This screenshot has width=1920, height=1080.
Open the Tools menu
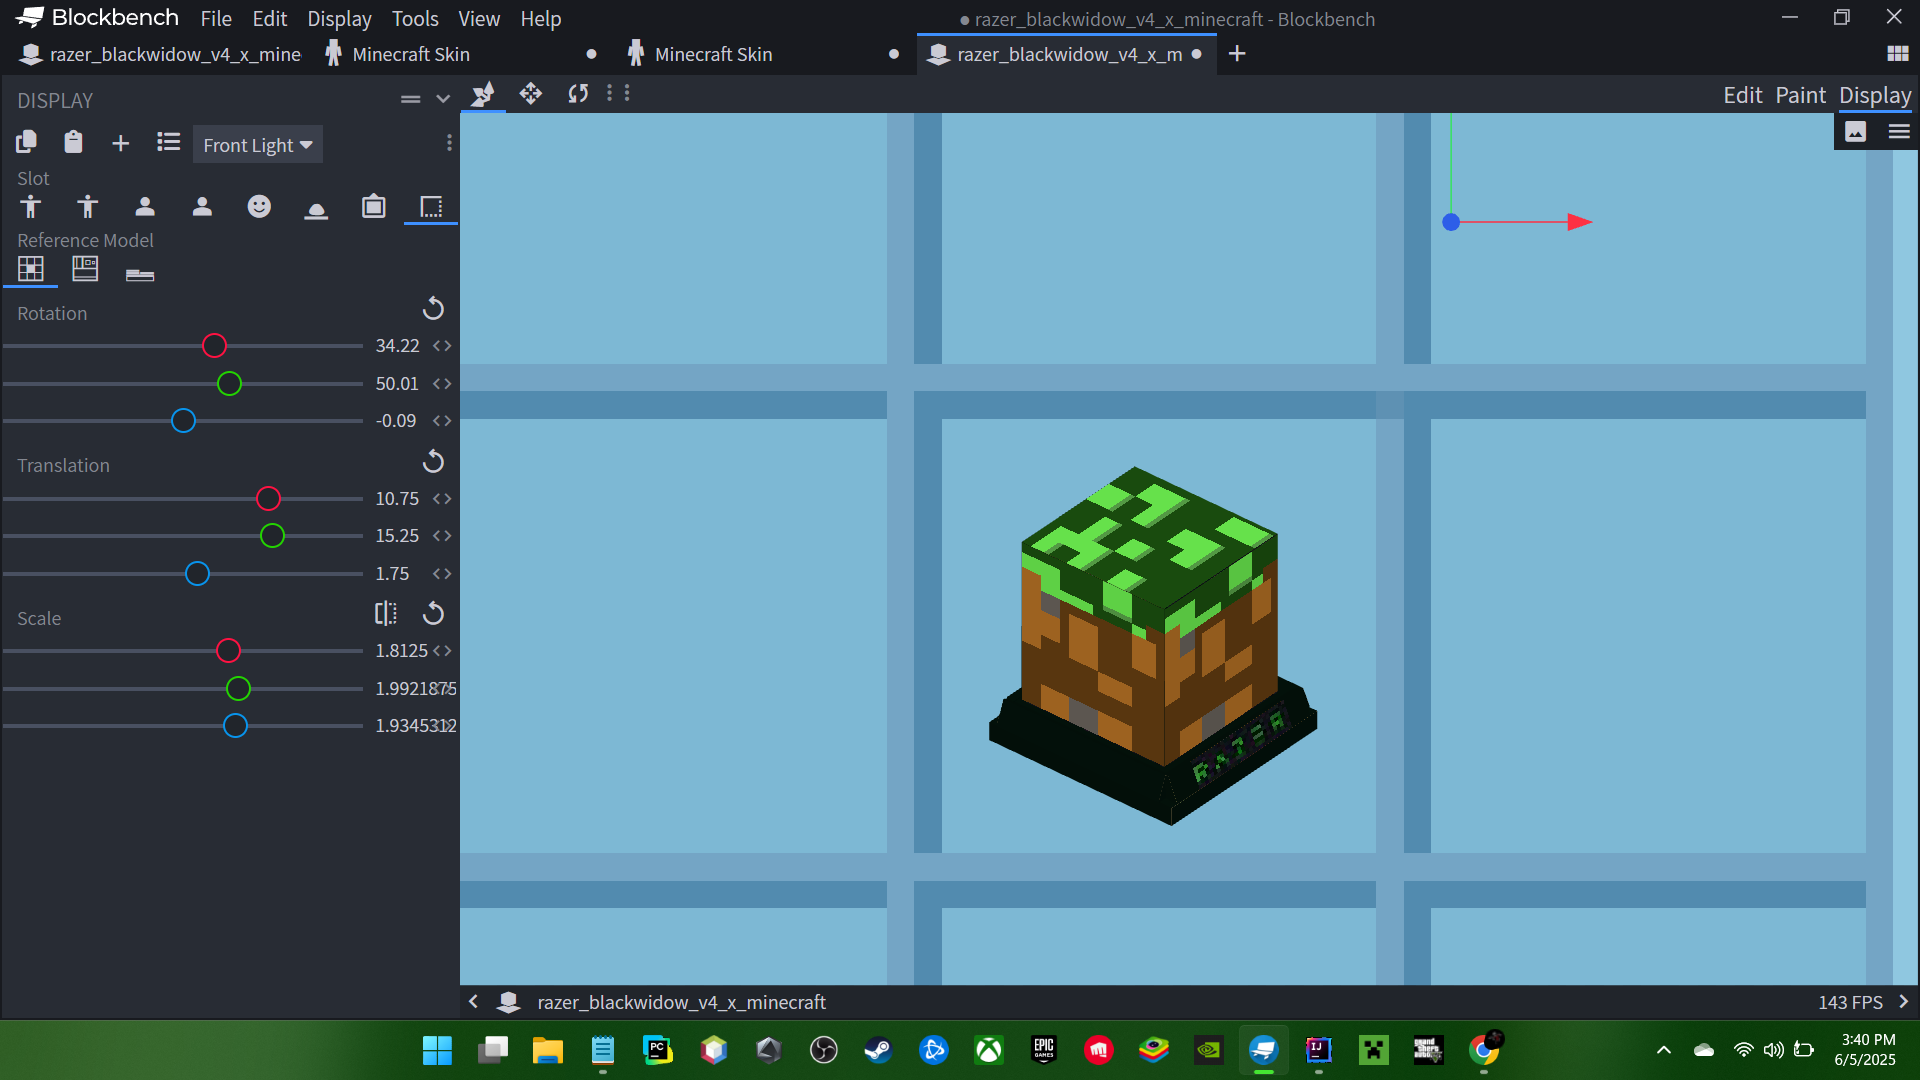coord(415,19)
